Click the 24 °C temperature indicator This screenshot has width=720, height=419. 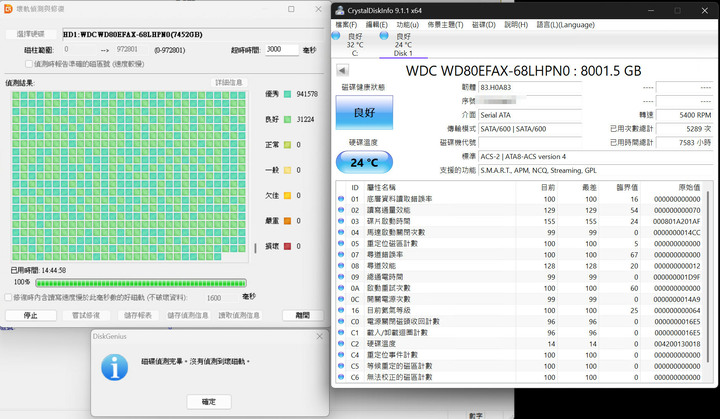point(364,162)
